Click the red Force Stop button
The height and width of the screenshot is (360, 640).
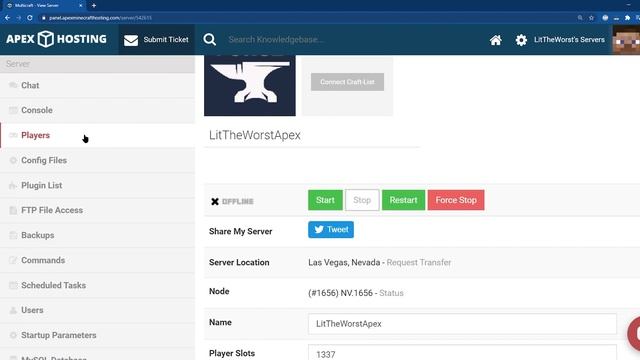456,200
